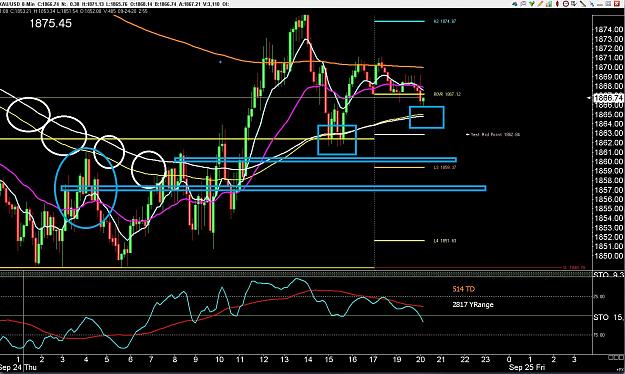Click the 1870.00 price axis label

point(608,67)
